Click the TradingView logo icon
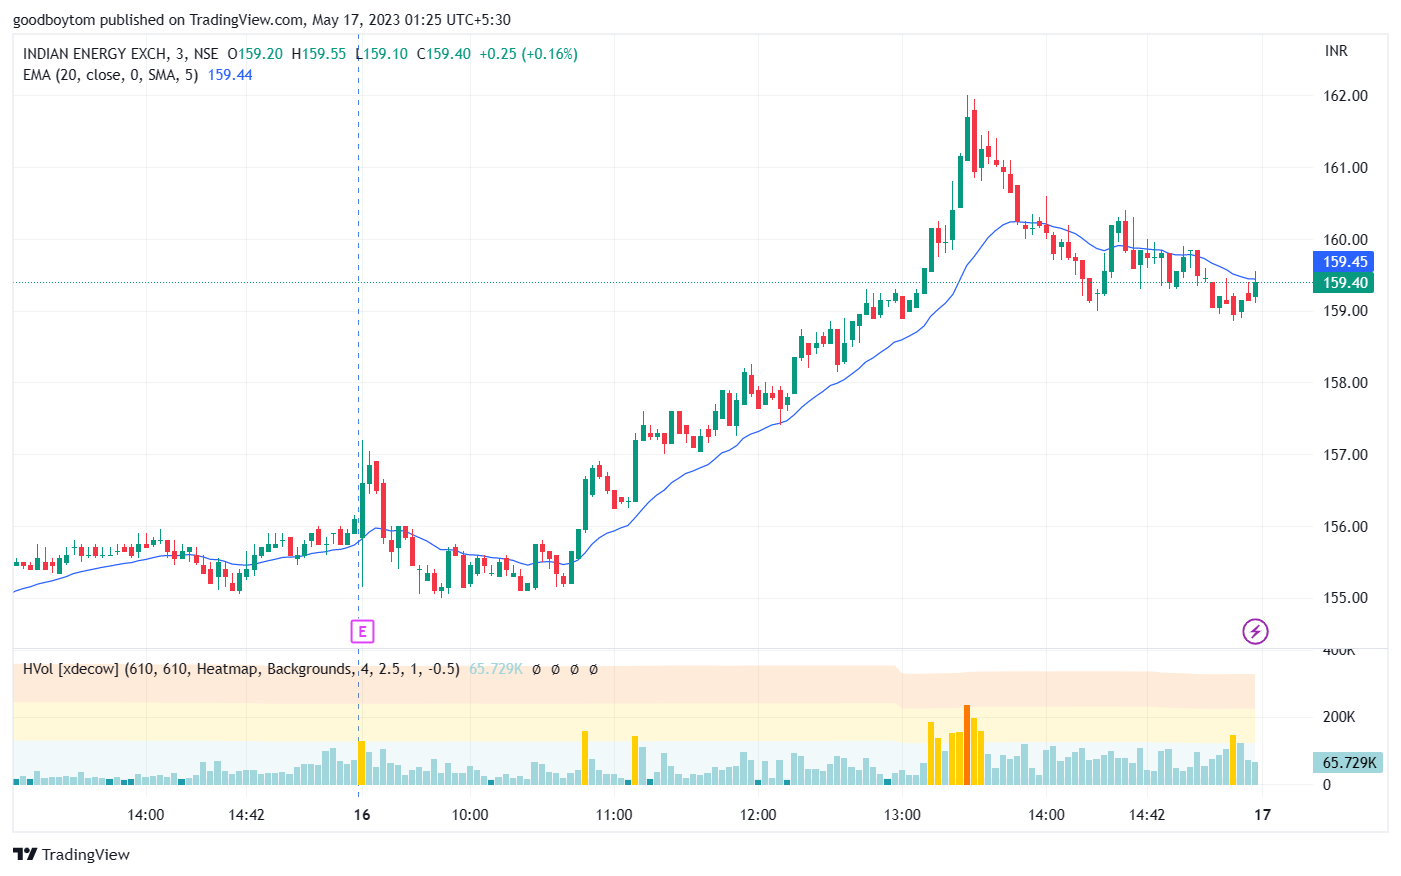The height and width of the screenshot is (876, 1401). click(25, 854)
